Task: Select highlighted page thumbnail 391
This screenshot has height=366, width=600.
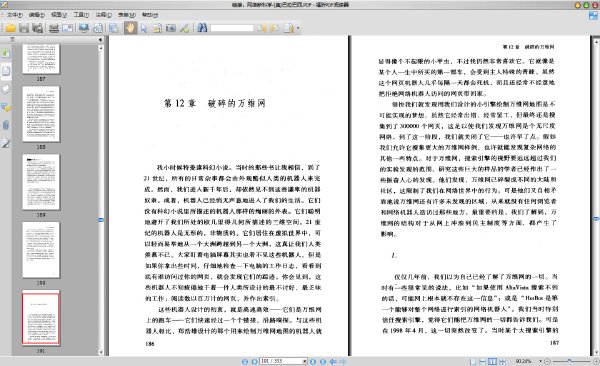Action: click(41, 318)
